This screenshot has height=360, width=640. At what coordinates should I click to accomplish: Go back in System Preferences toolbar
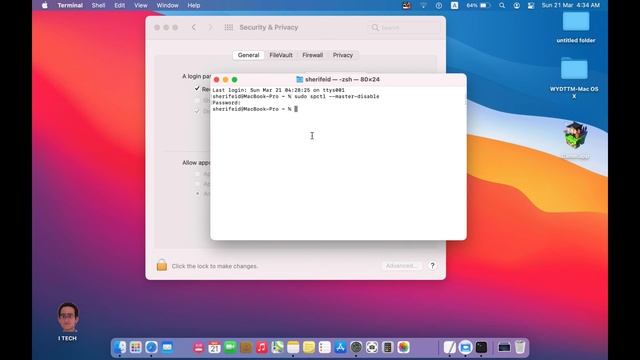click(x=194, y=27)
